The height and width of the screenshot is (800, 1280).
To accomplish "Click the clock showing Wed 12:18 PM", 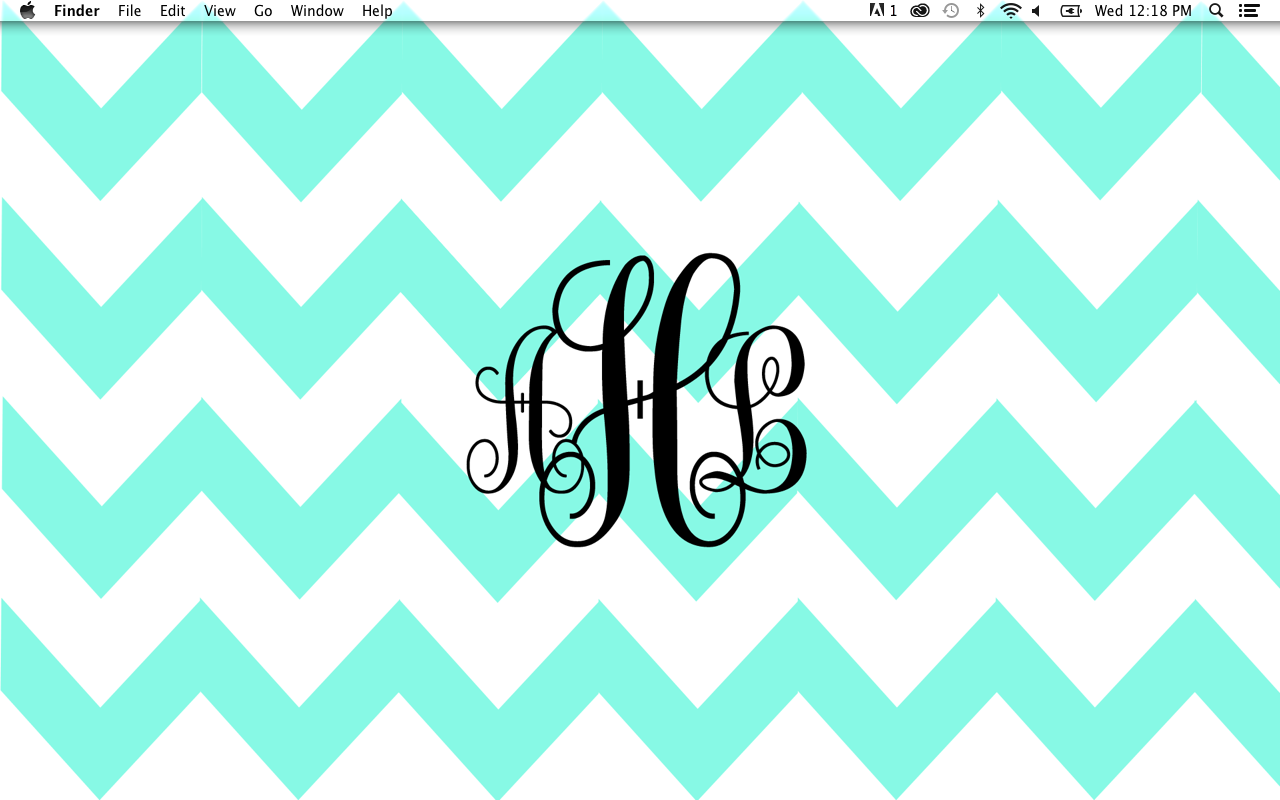I will tap(1143, 10).
